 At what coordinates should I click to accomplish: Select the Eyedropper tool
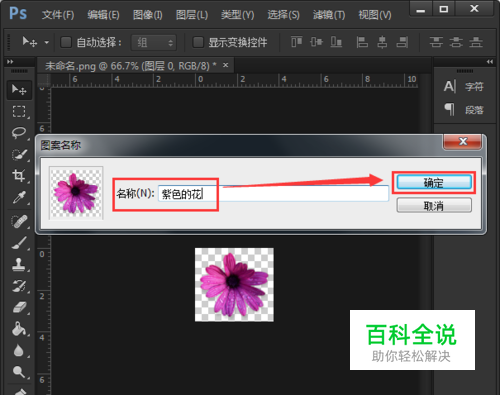[19, 197]
